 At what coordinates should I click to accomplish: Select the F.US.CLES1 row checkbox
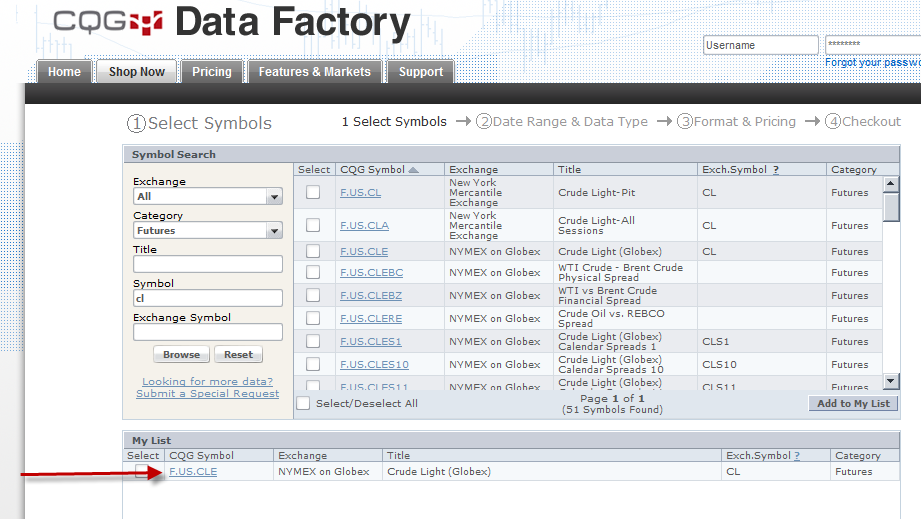(x=313, y=341)
